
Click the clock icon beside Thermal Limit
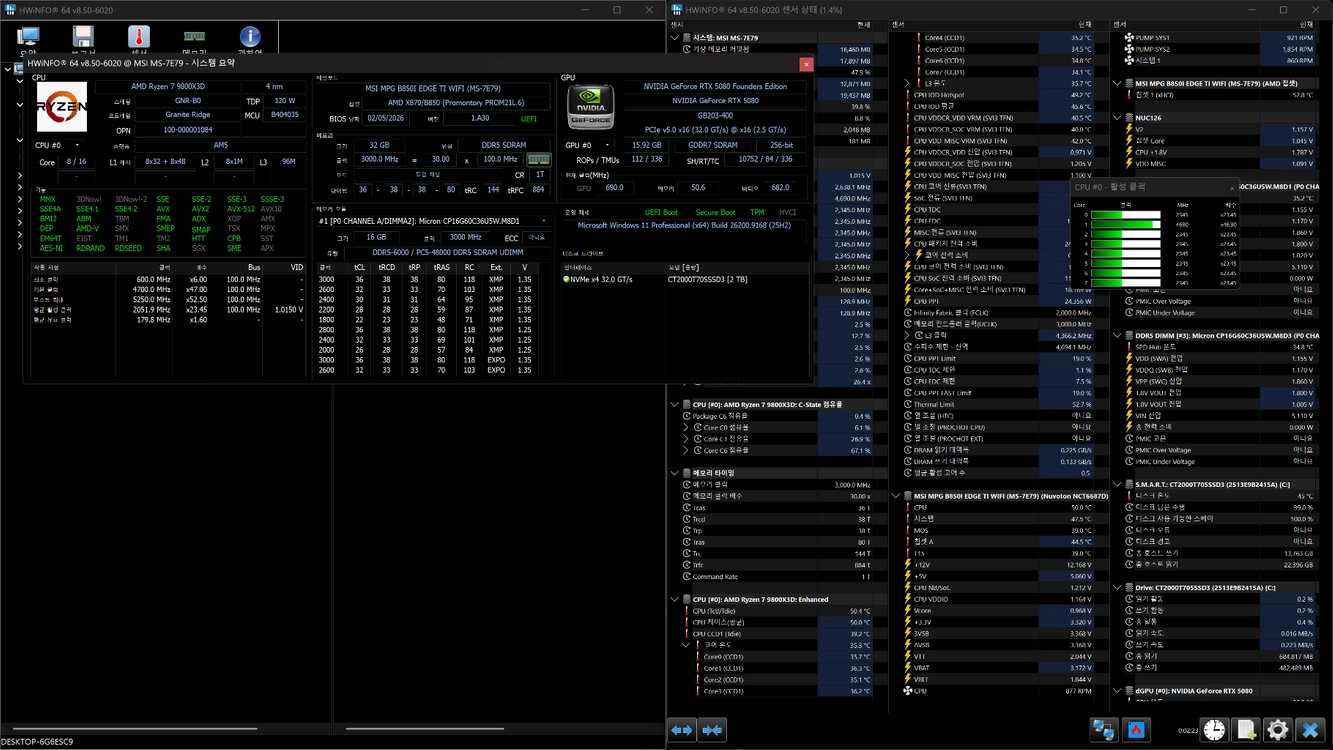pos(908,404)
